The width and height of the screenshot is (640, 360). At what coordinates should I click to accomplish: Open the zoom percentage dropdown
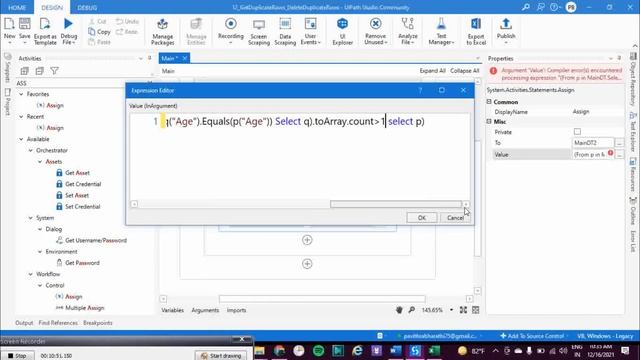coord(451,310)
